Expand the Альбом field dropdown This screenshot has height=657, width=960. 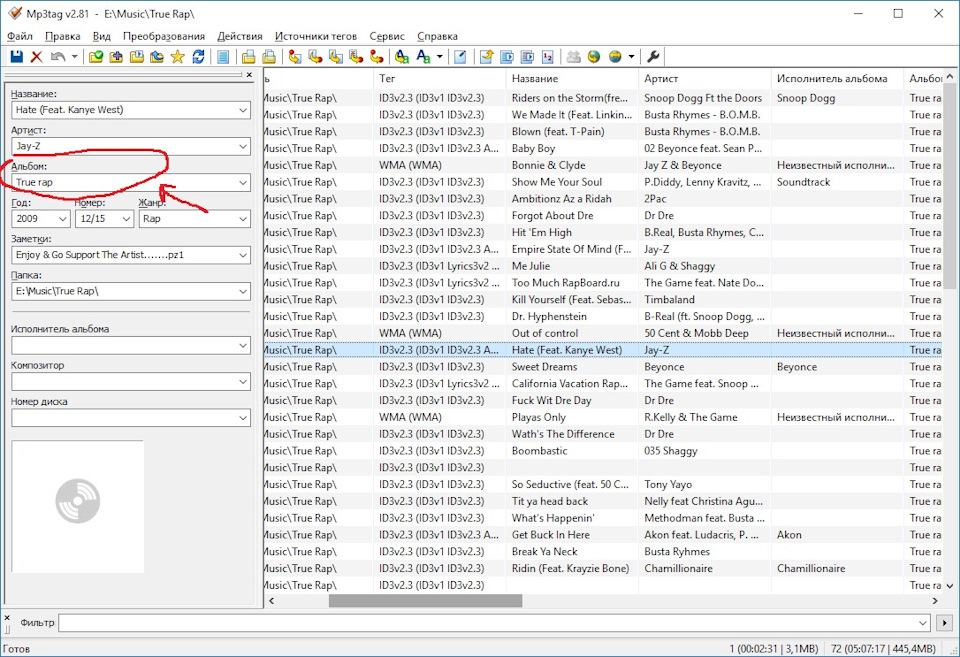click(243, 182)
